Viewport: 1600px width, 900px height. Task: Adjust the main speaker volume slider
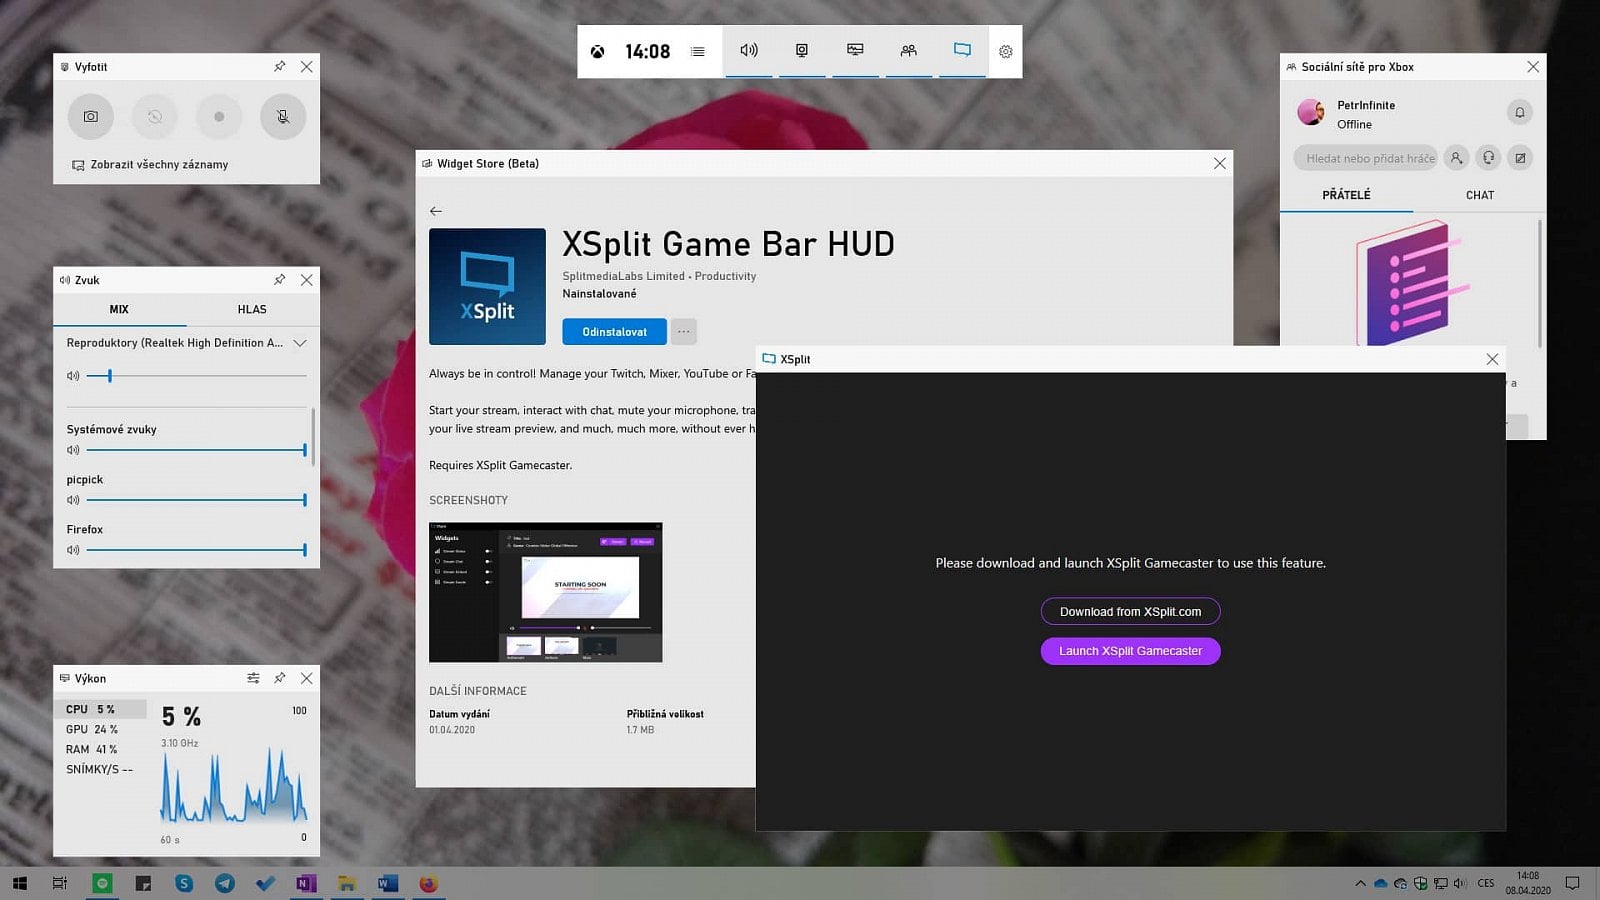click(196, 376)
